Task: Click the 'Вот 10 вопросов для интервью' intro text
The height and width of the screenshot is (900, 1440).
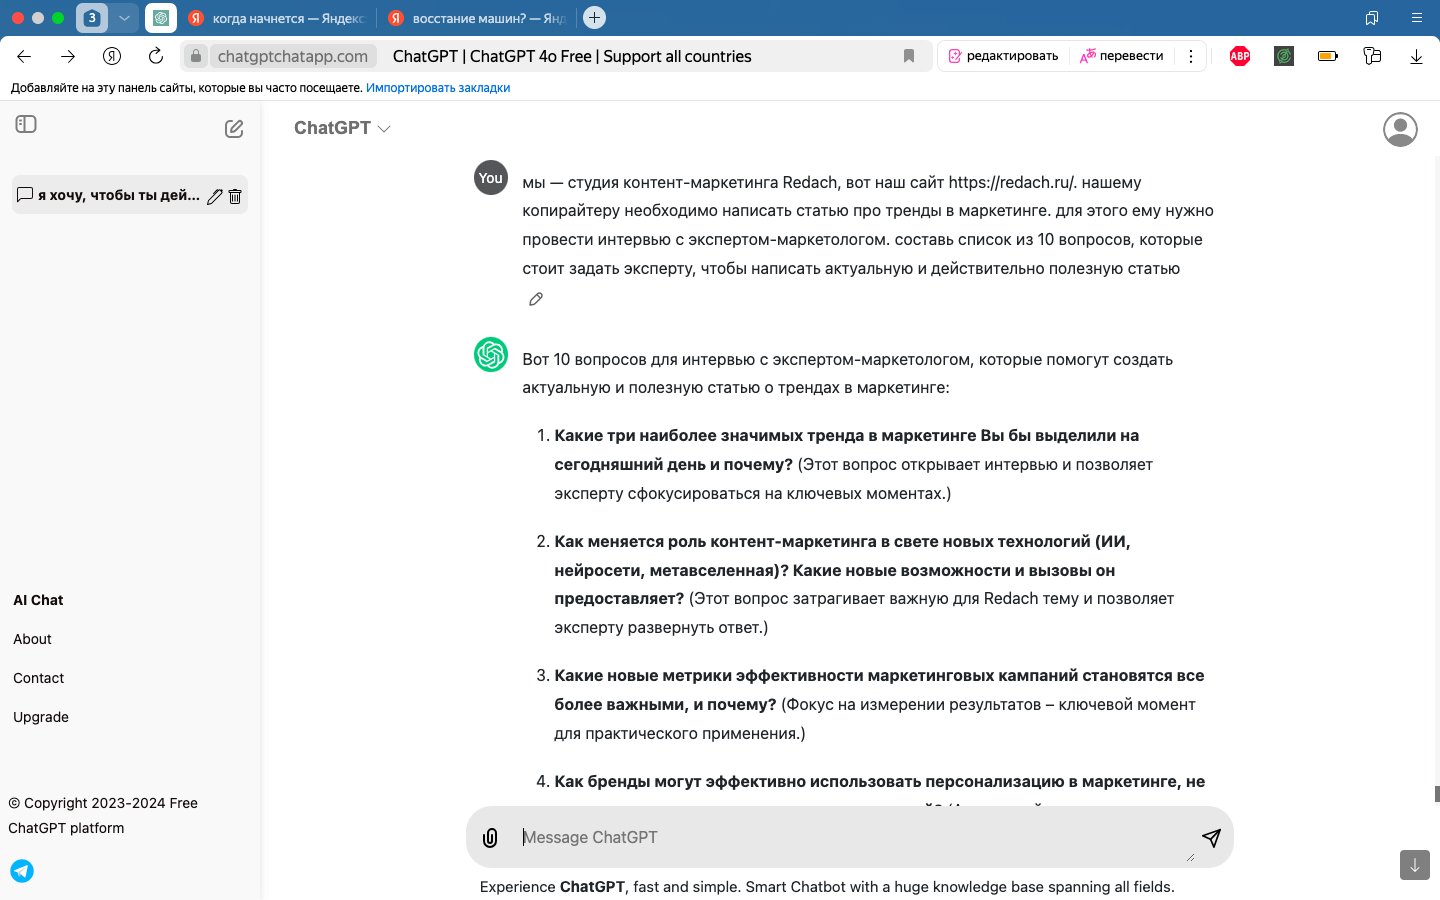Action: tap(847, 373)
